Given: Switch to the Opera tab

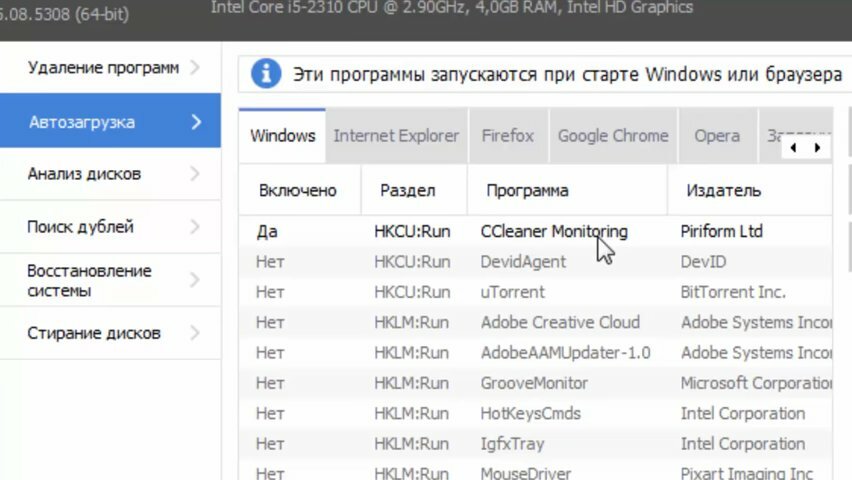Looking at the screenshot, I should pyautogui.click(x=717, y=135).
